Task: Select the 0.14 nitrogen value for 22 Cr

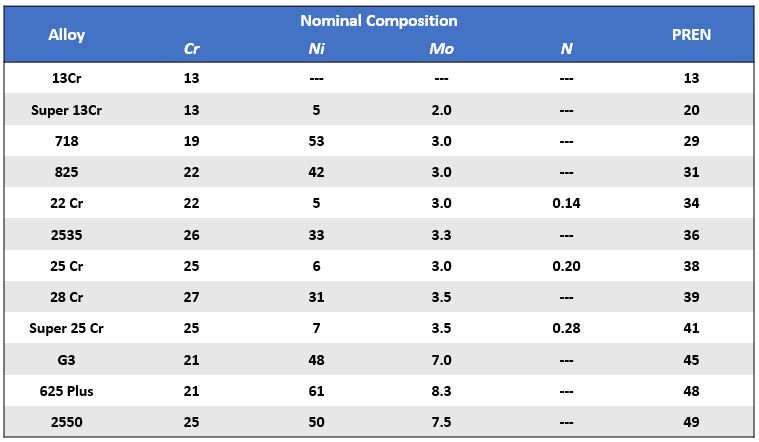Action: point(566,203)
